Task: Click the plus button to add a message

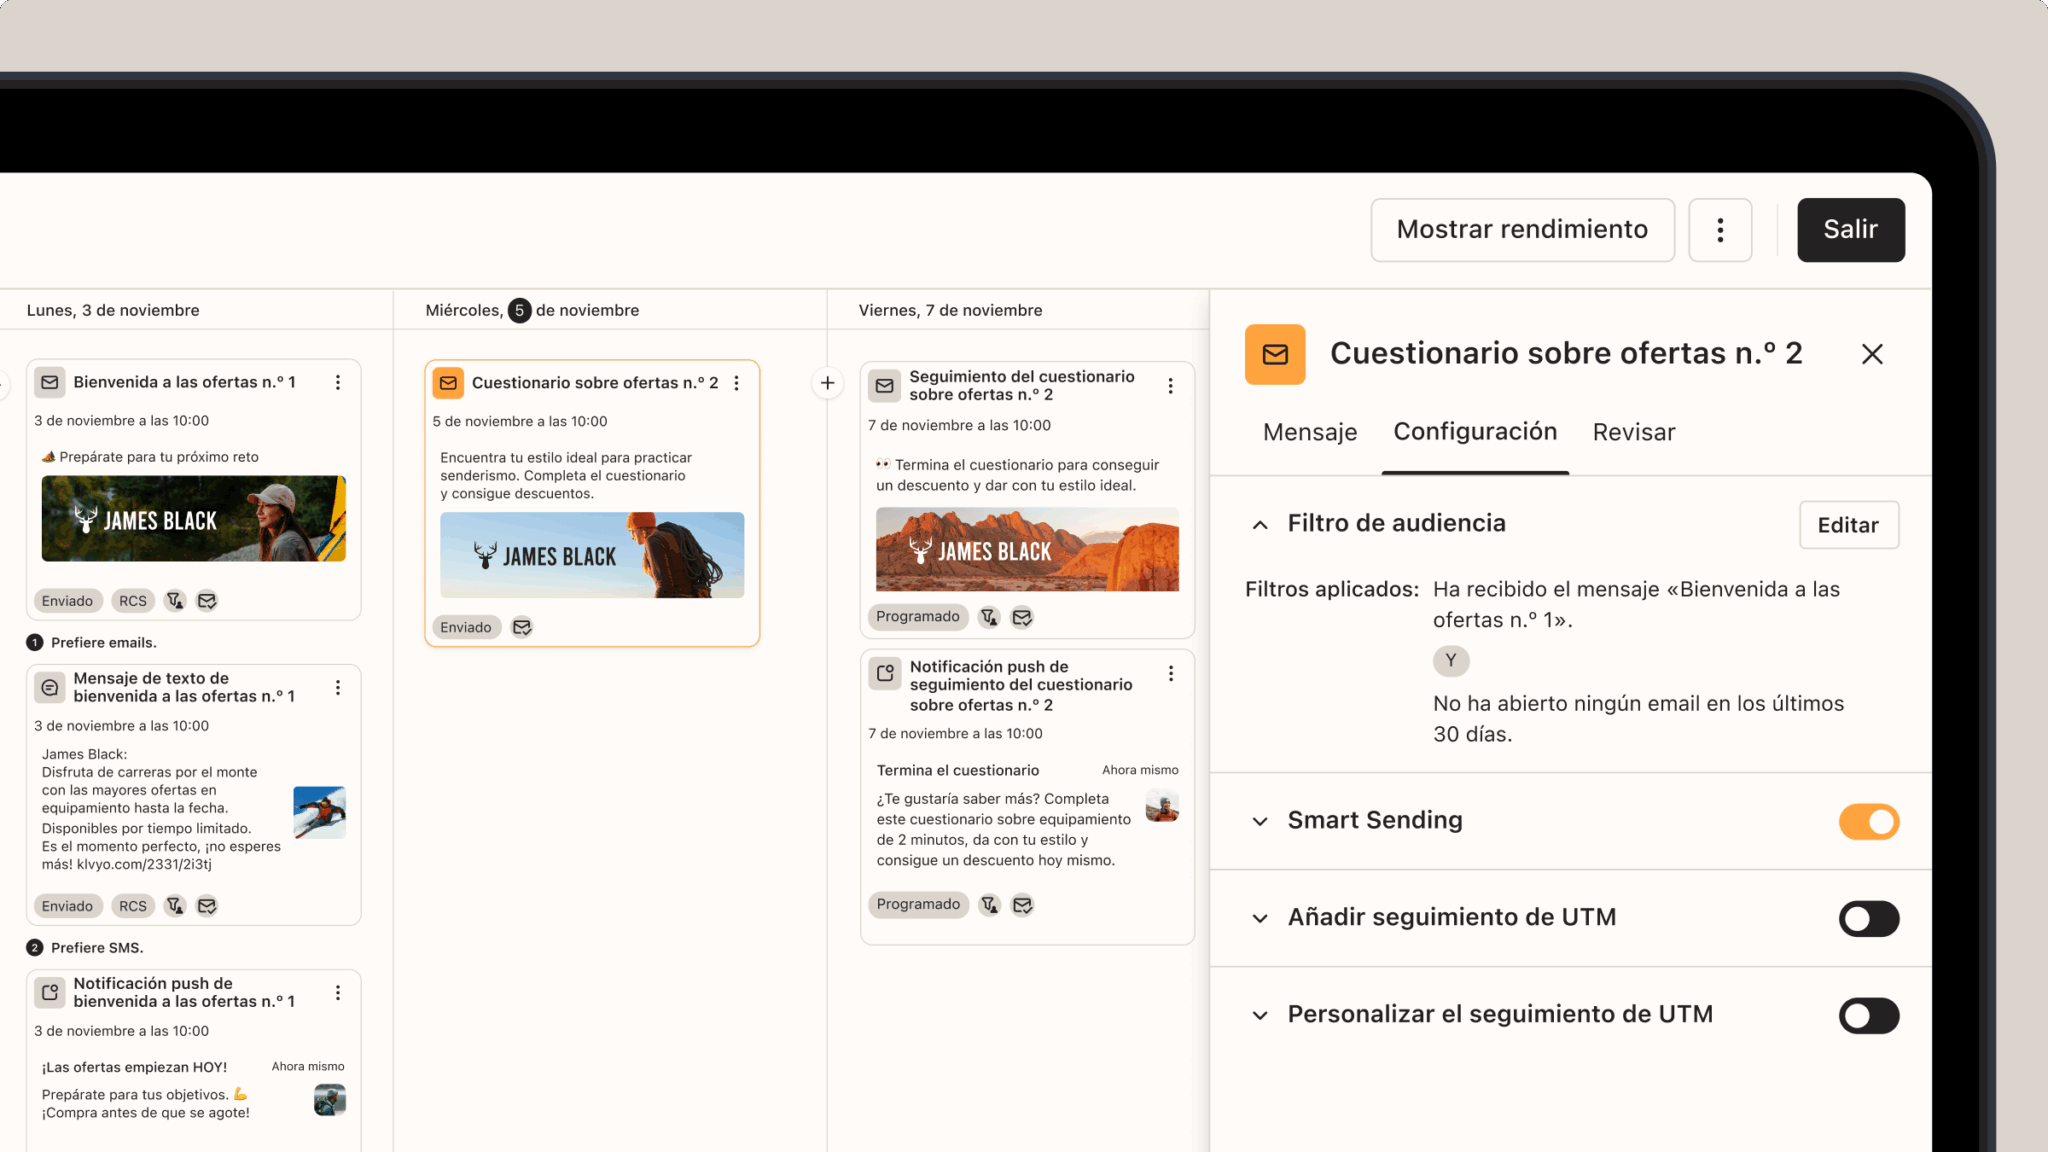Action: (x=827, y=383)
